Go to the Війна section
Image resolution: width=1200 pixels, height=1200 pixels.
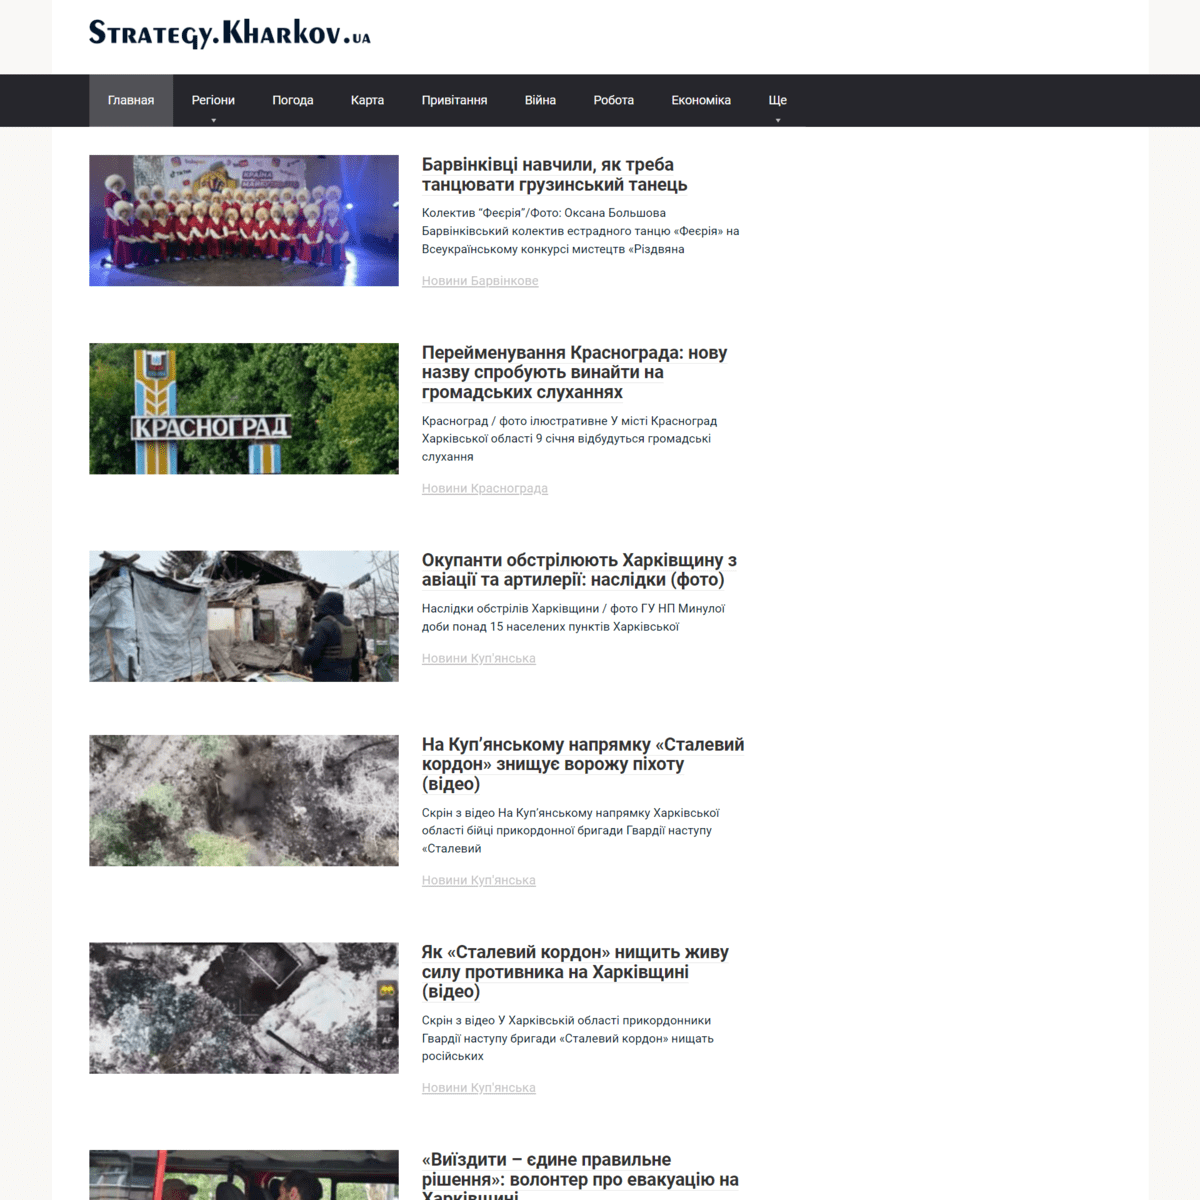[x=540, y=100]
